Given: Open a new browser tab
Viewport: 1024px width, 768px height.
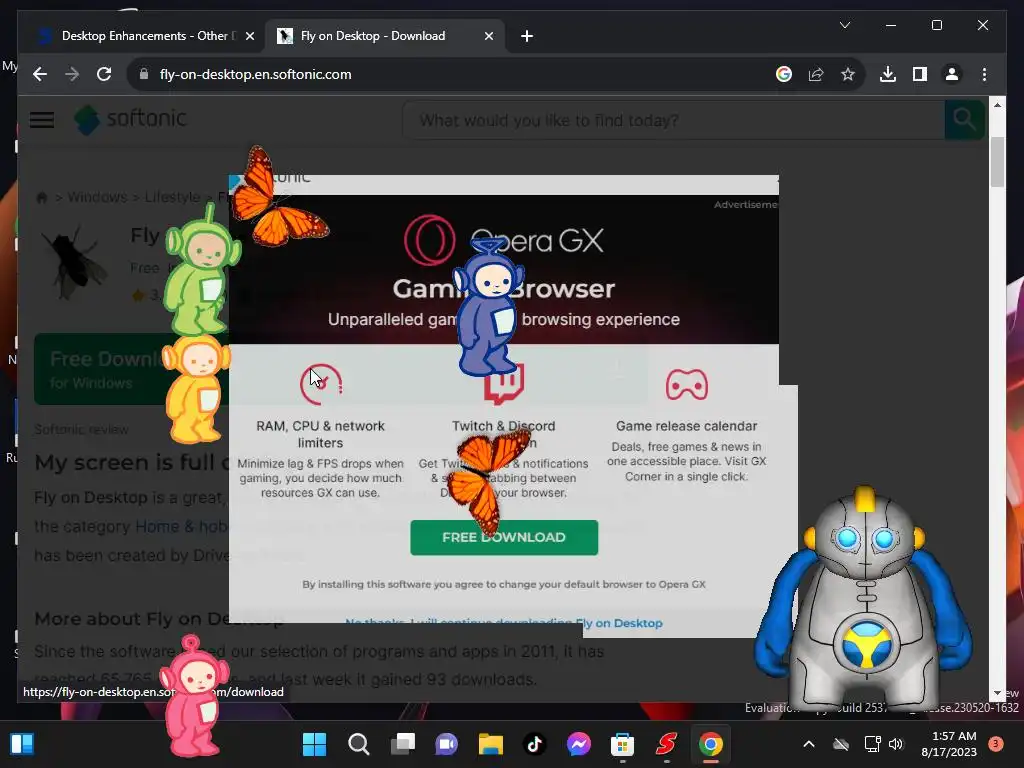Looking at the screenshot, I should click(527, 36).
